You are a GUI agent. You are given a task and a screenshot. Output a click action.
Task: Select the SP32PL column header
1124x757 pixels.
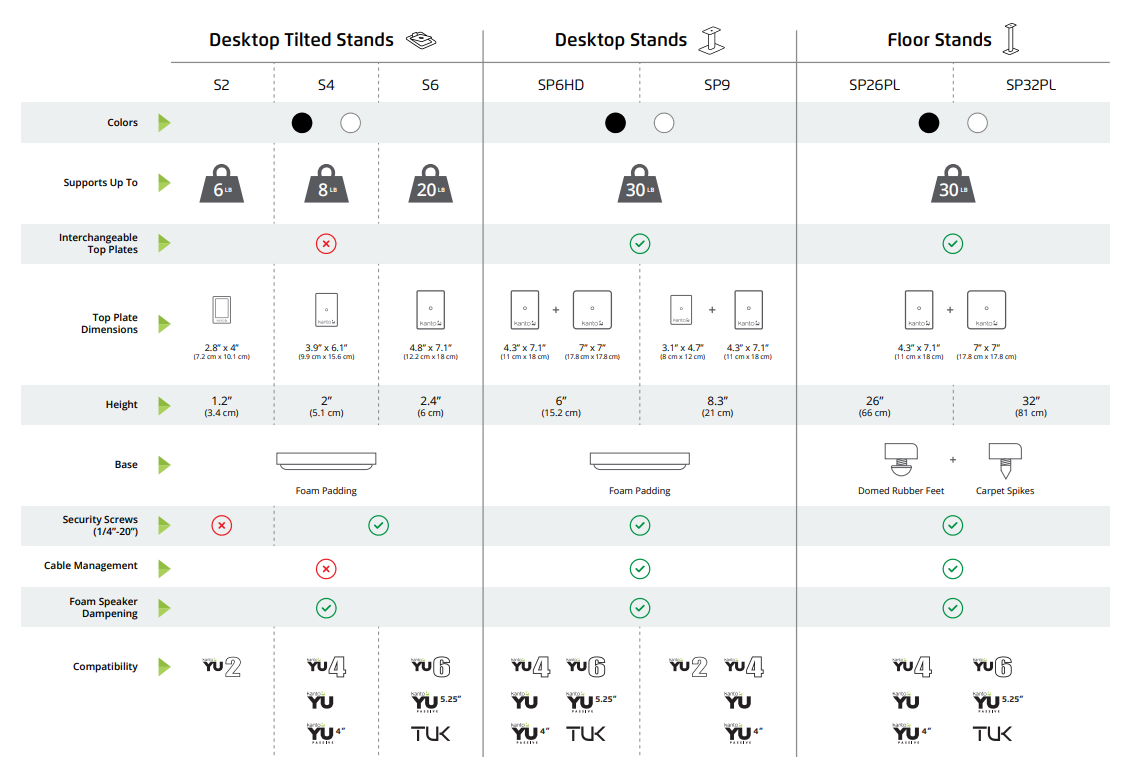[x=1030, y=85]
